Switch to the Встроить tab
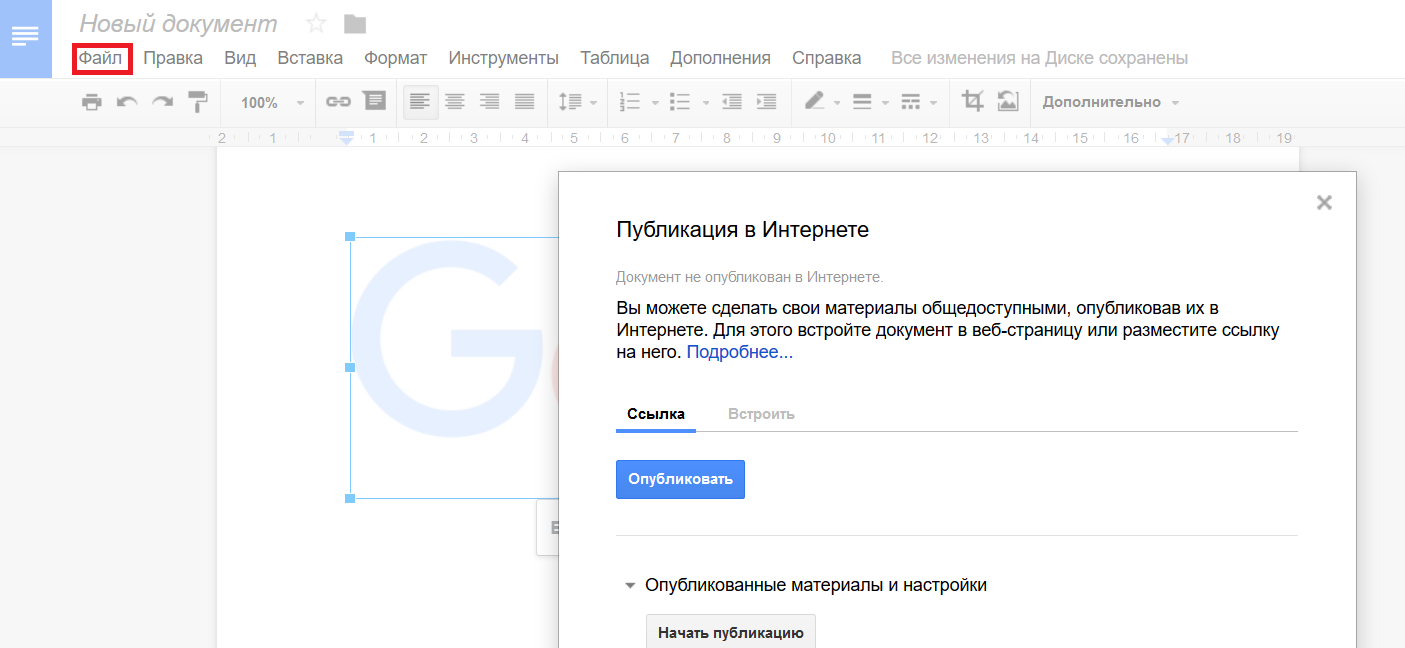 click(761, 414)
